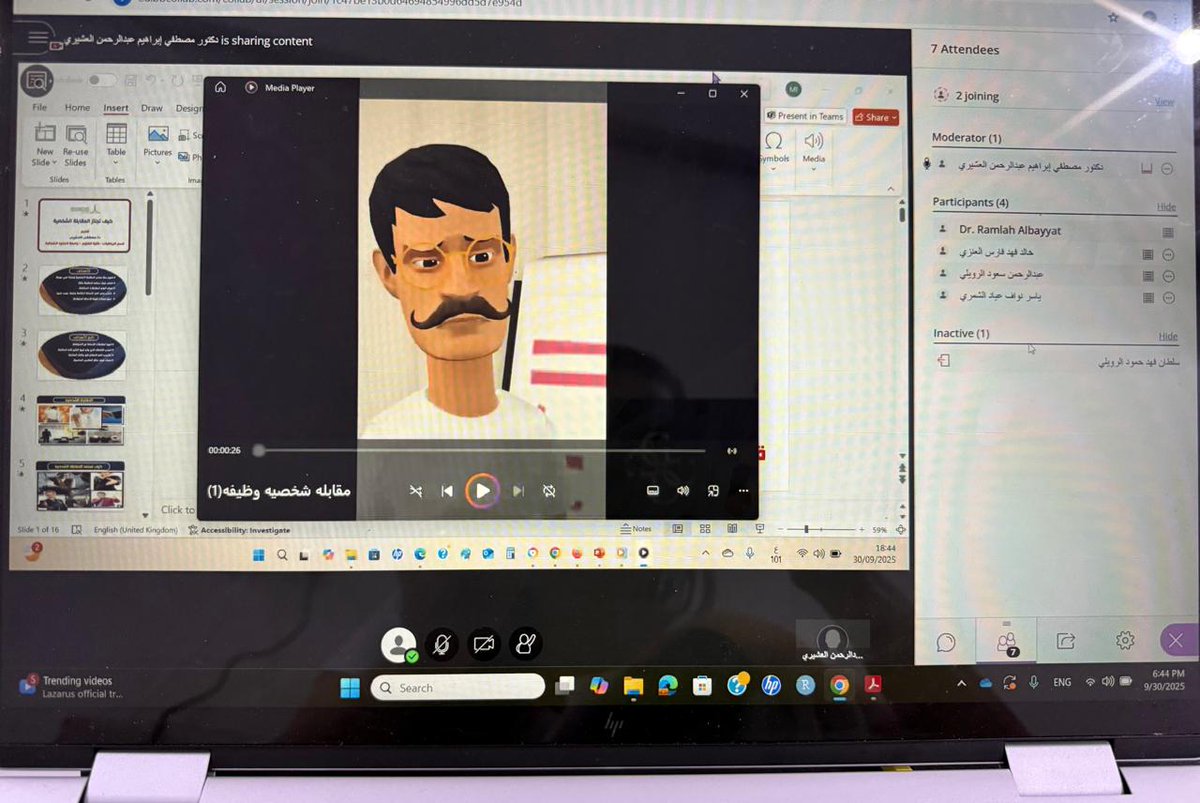
Task: Click New Slide button in PowerPoint
Action: 45,145
